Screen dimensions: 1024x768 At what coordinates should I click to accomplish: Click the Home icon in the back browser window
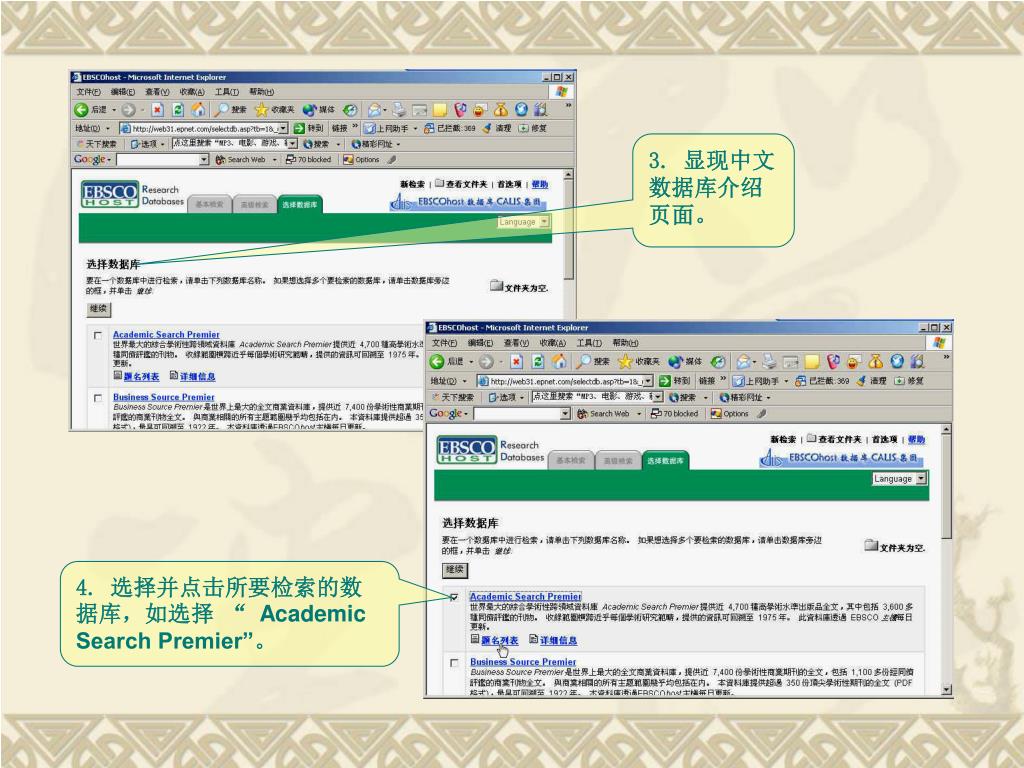pyautogui.click(x=198, y=110)
